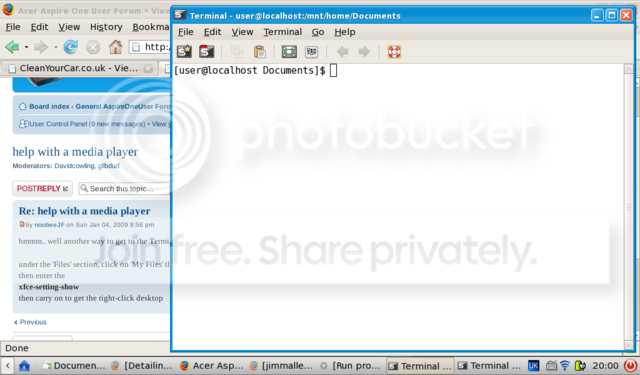Viewport: 640px width, 375px height.
Task: Click the Firefox URL address field
Action: pos(150,47)
